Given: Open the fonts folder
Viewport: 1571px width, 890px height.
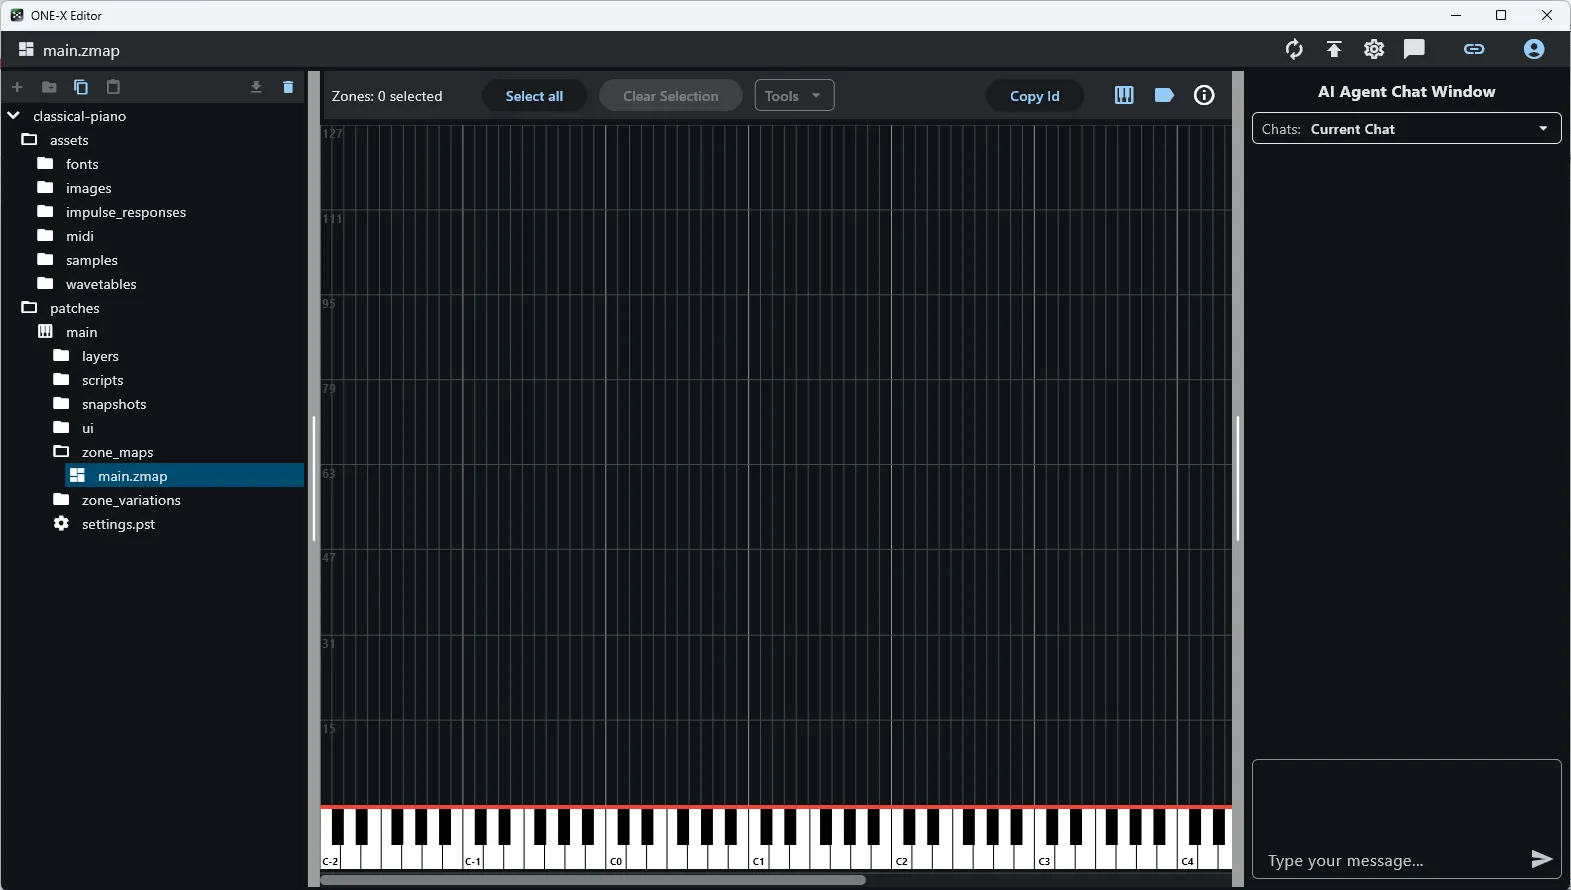Looking at the screenshot, I should [82, 164].
